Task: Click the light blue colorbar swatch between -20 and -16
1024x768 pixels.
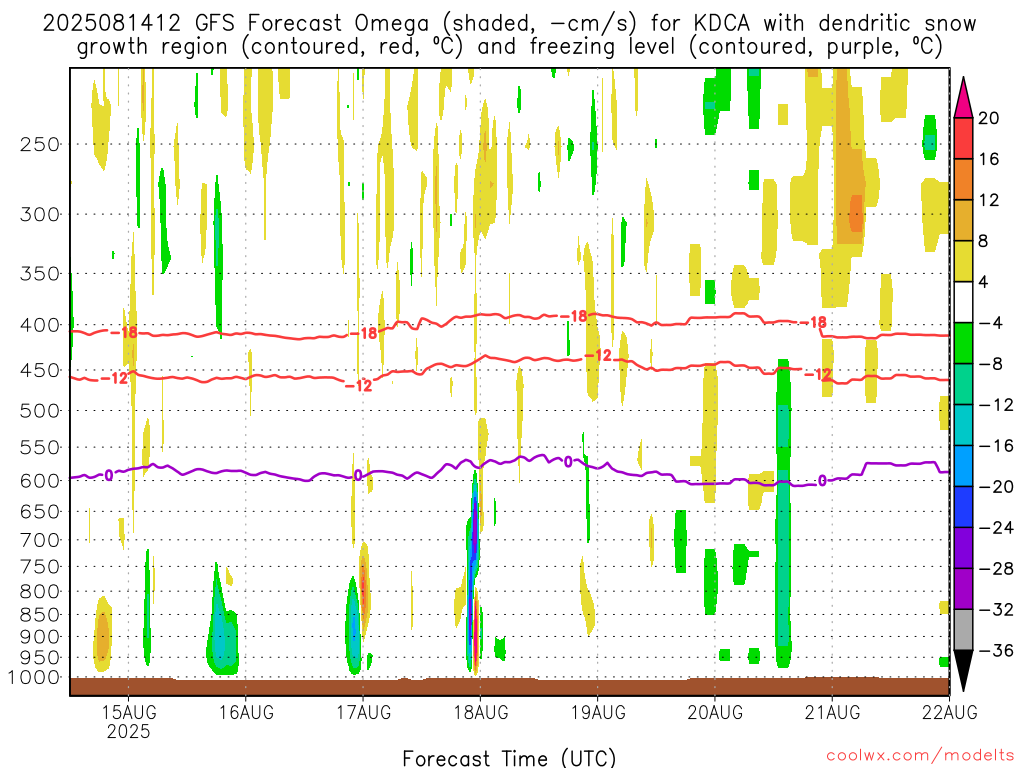Action: (963, 466)
